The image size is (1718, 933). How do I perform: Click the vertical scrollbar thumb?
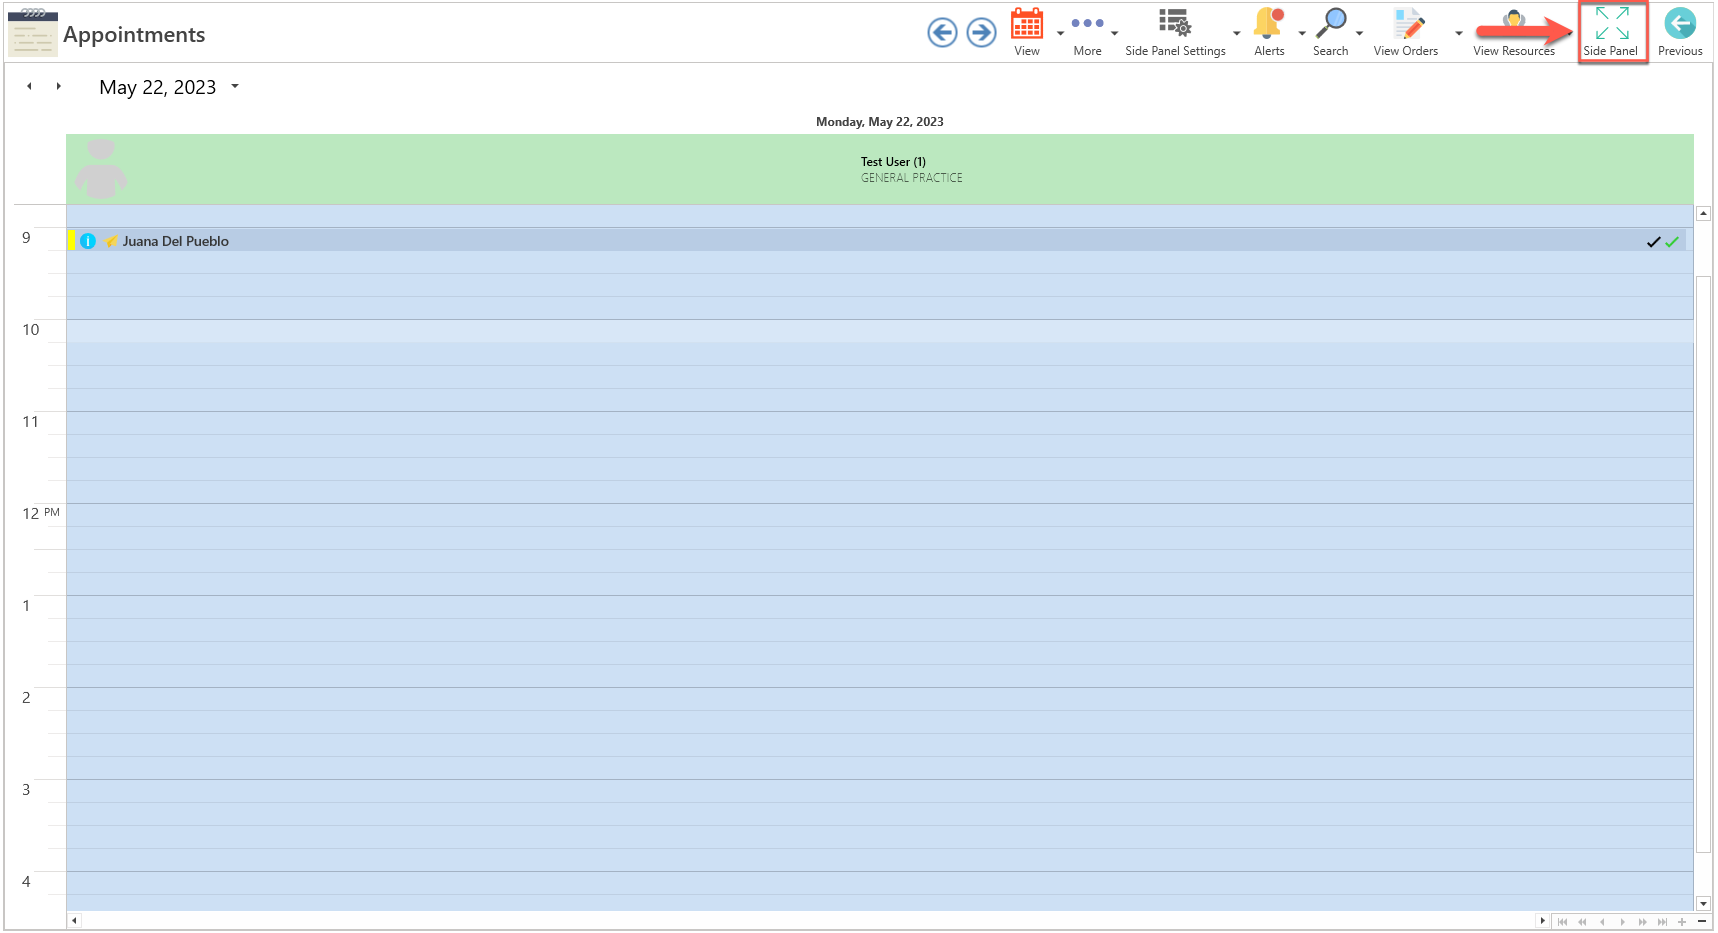point(1703,565)
